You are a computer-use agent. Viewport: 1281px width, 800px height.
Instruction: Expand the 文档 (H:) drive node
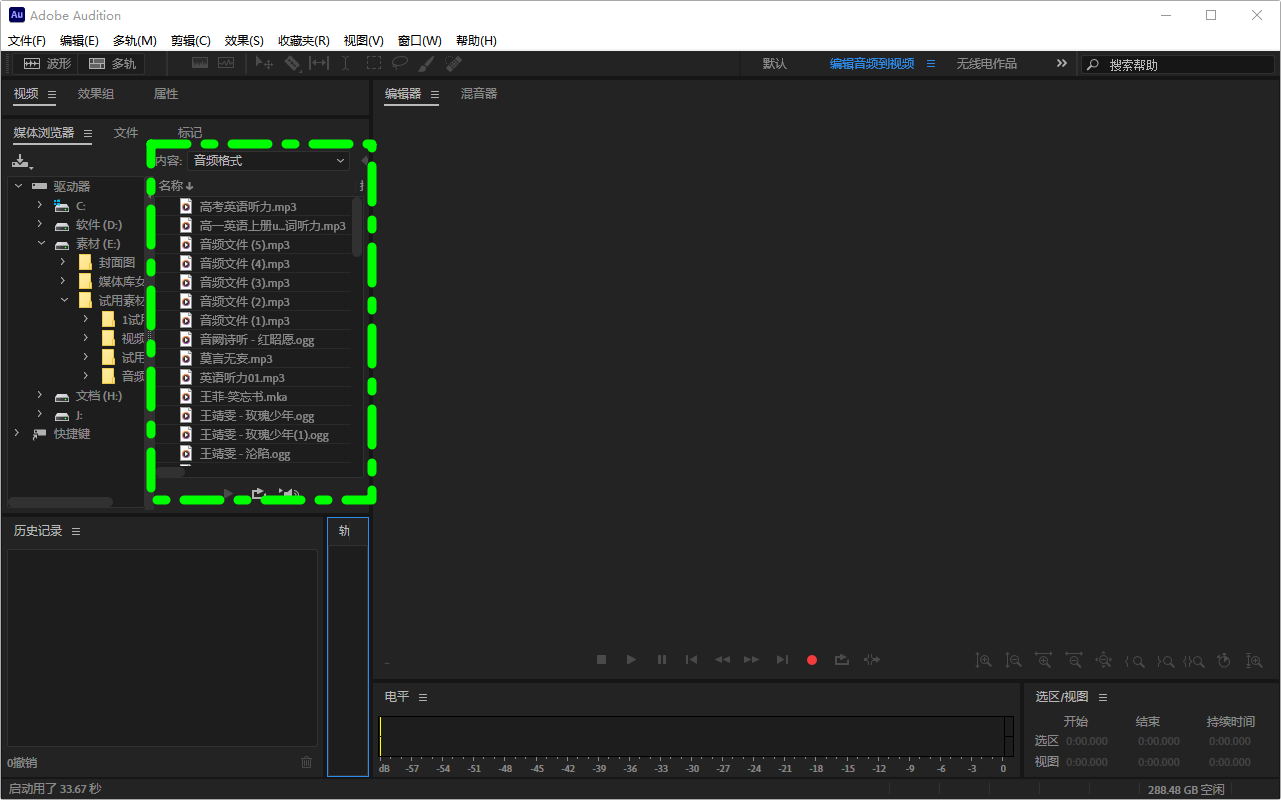point(41,396)
